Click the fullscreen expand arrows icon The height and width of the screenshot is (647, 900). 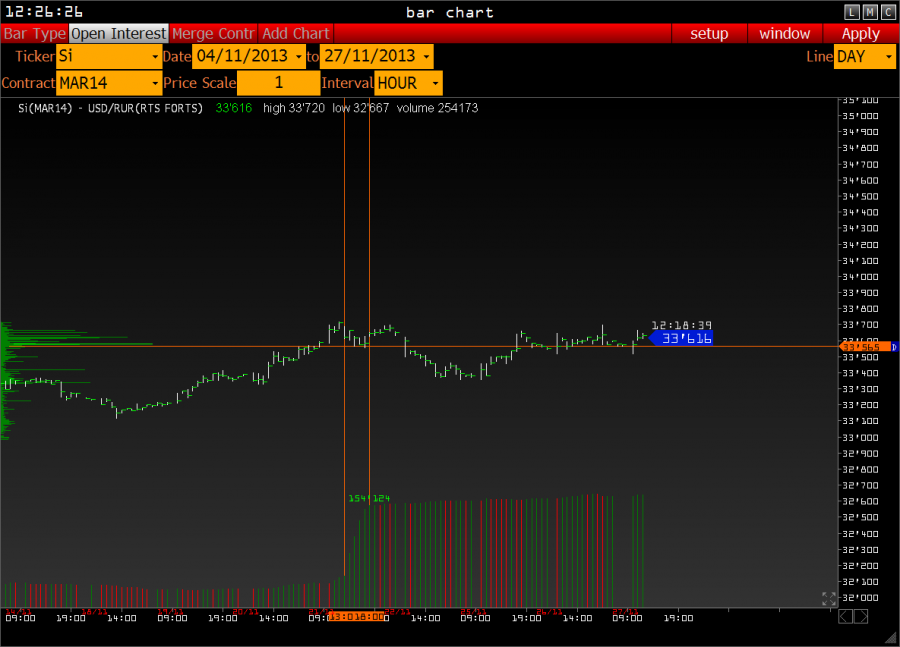pos(828,599)
